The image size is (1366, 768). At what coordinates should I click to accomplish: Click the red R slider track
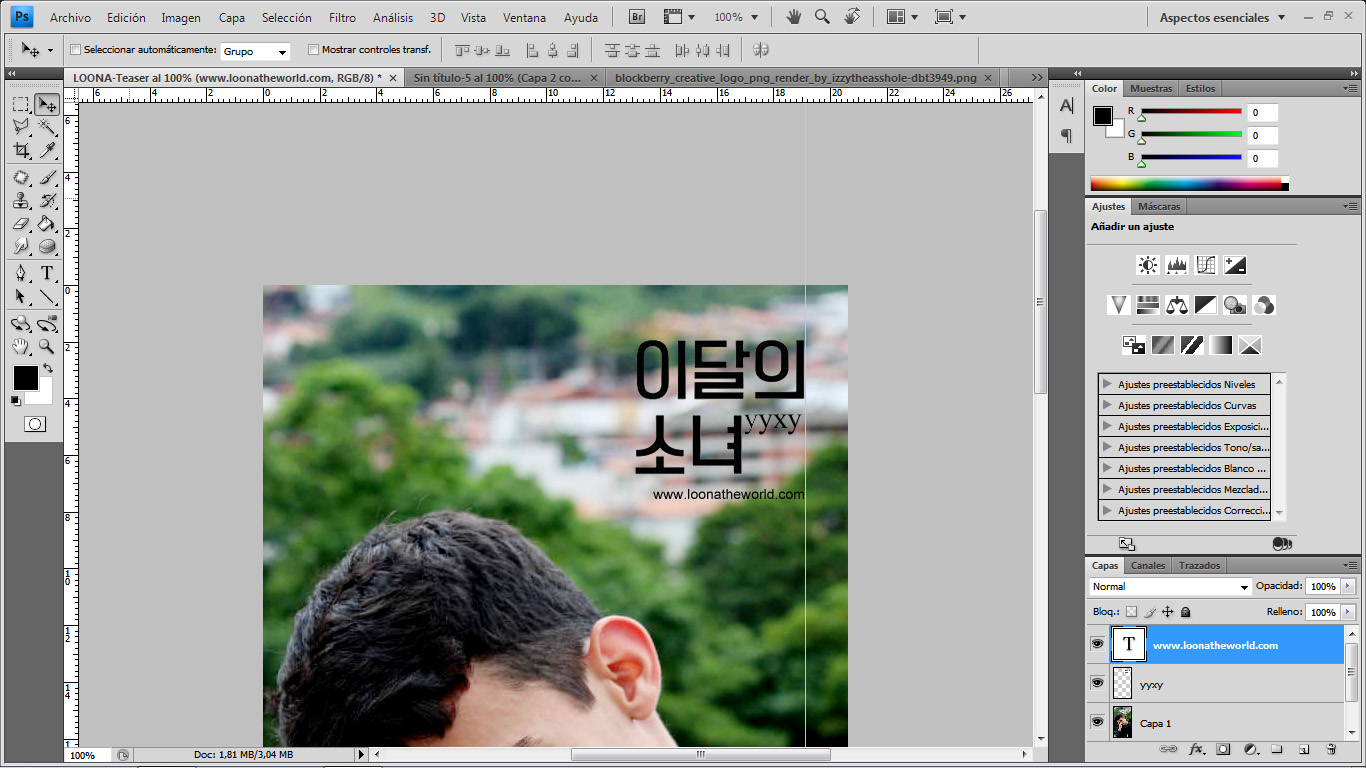pos(1191,111)
